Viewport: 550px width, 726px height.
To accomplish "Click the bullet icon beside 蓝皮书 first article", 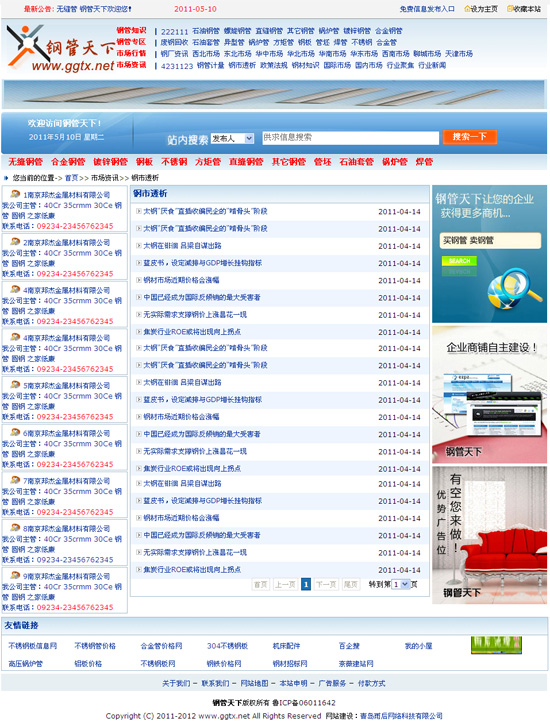I will coord(138,263).
